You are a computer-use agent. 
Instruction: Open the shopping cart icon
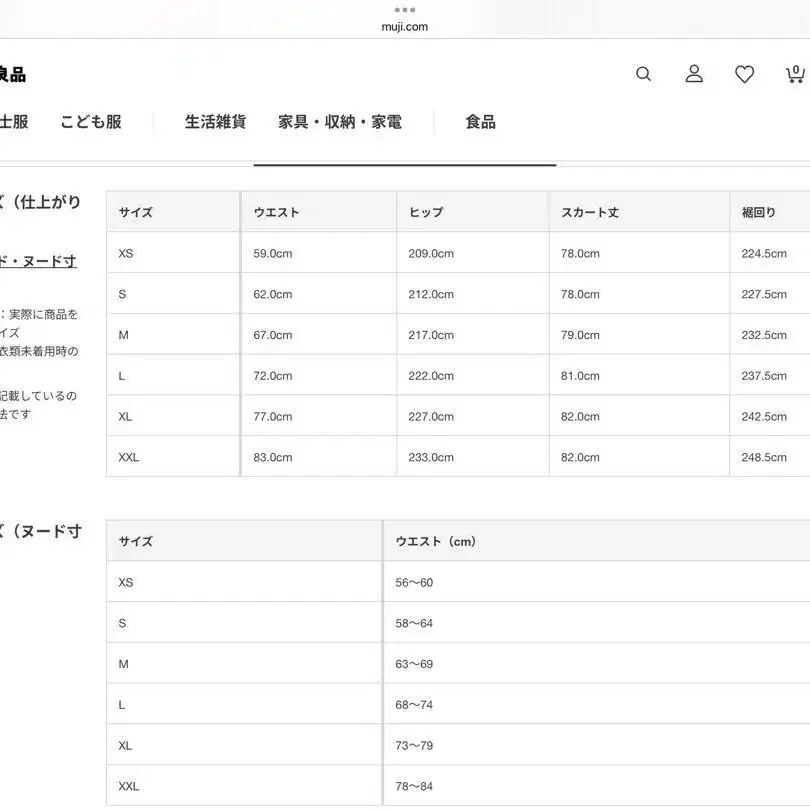795,74
